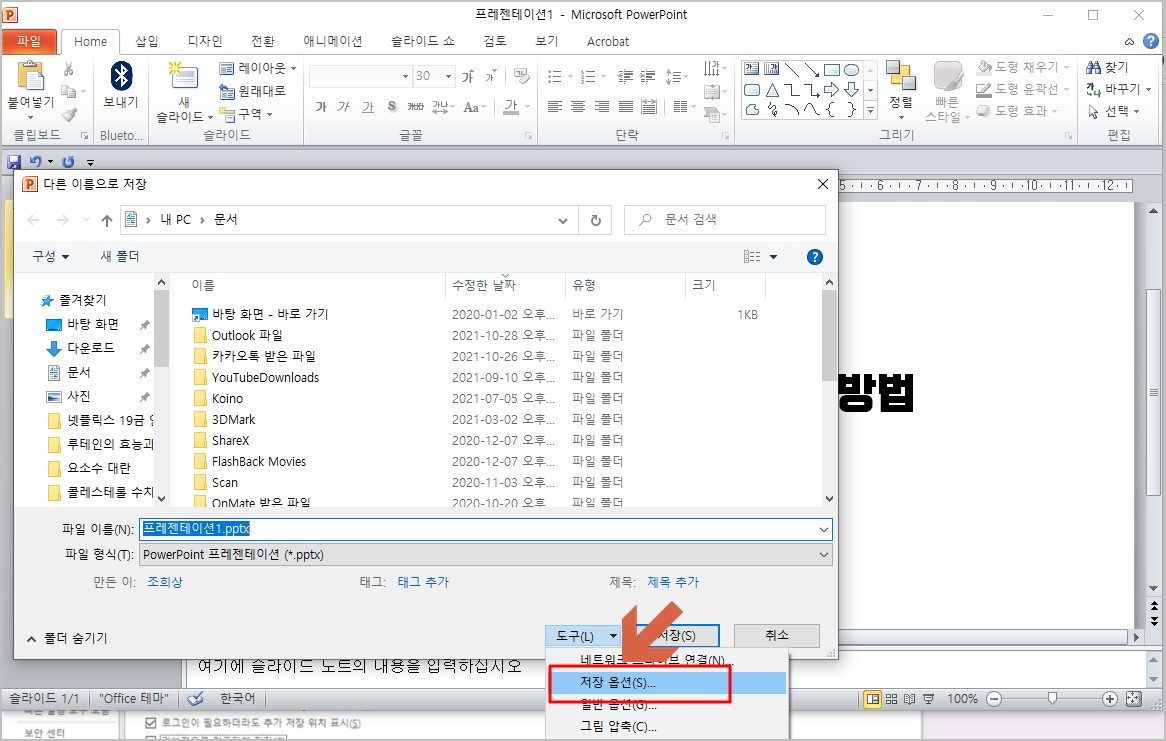Expand the file name history dropdown
The image size is (1166, 741).
pyautogui.click(x=823, y=530)
